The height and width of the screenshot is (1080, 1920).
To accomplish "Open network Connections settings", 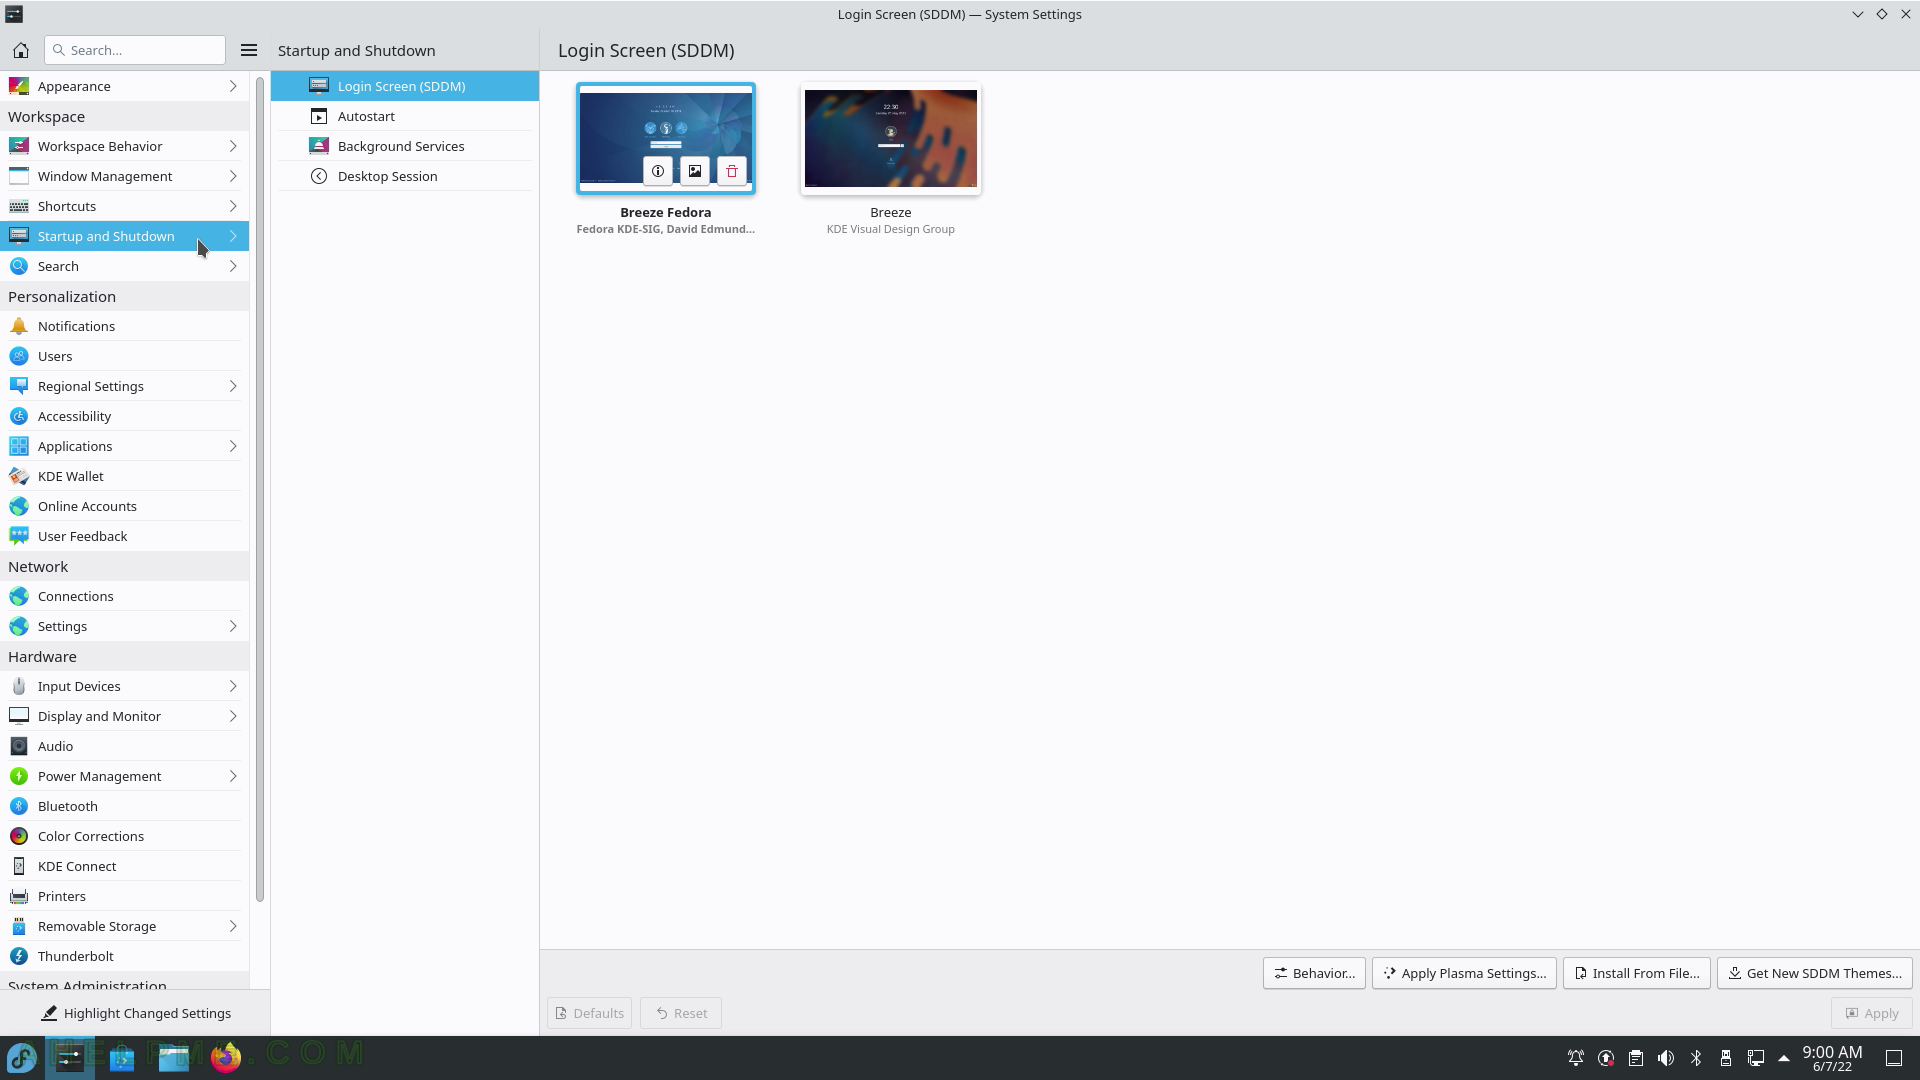I will [124, 596].
